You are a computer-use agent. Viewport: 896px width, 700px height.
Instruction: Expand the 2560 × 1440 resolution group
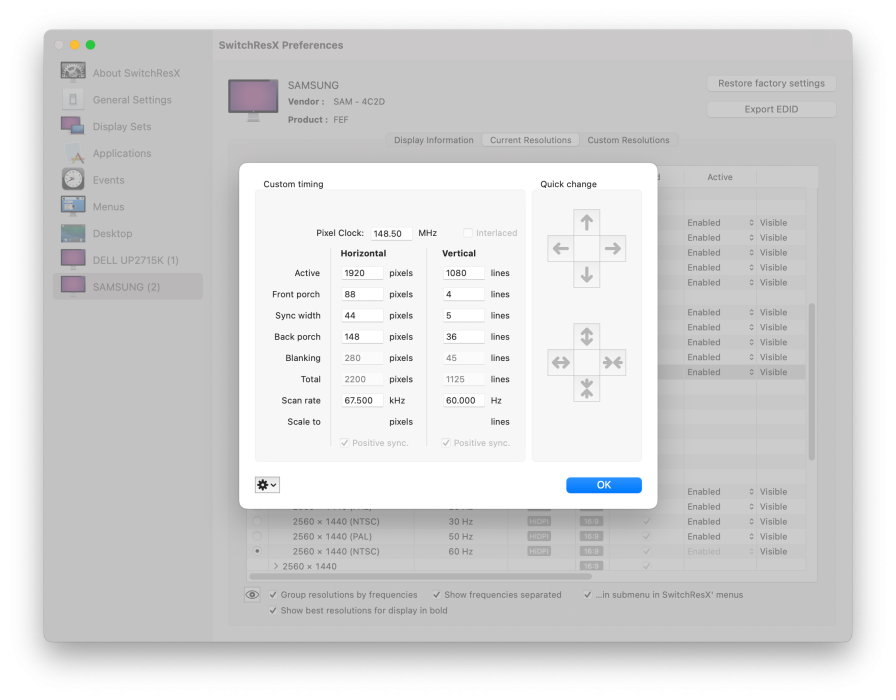point(276,566)
